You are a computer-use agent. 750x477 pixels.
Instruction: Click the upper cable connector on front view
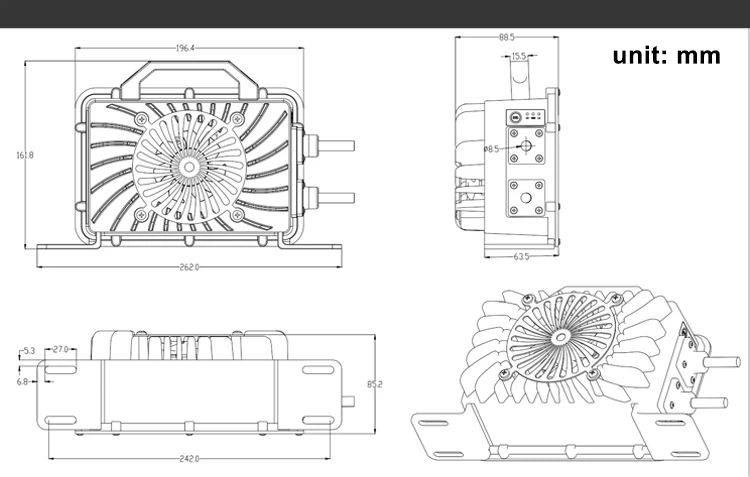coord(329,145)
